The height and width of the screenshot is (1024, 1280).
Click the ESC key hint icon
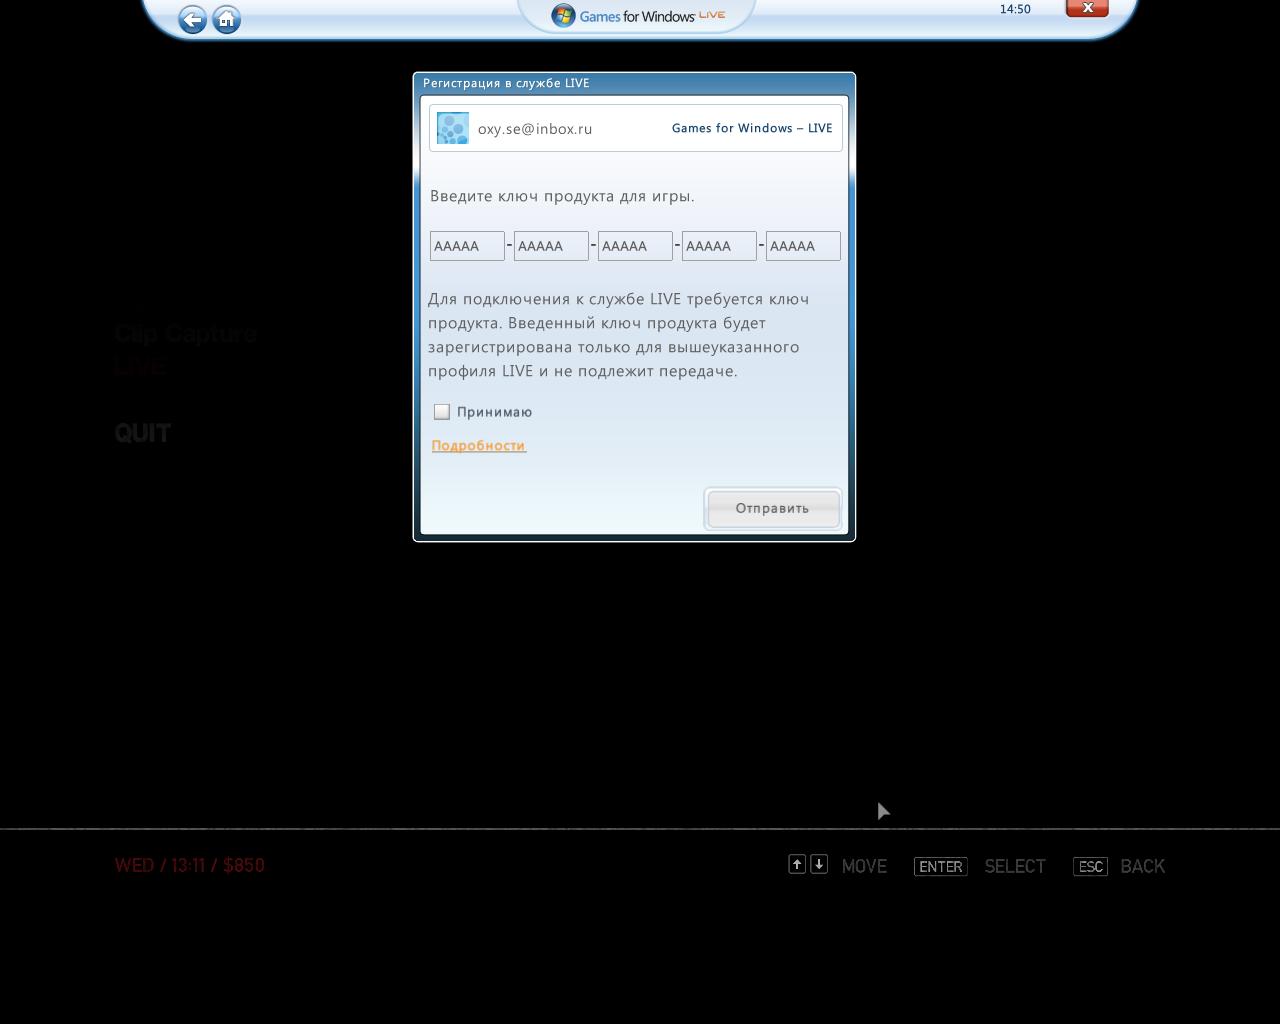coord(1090,866)
